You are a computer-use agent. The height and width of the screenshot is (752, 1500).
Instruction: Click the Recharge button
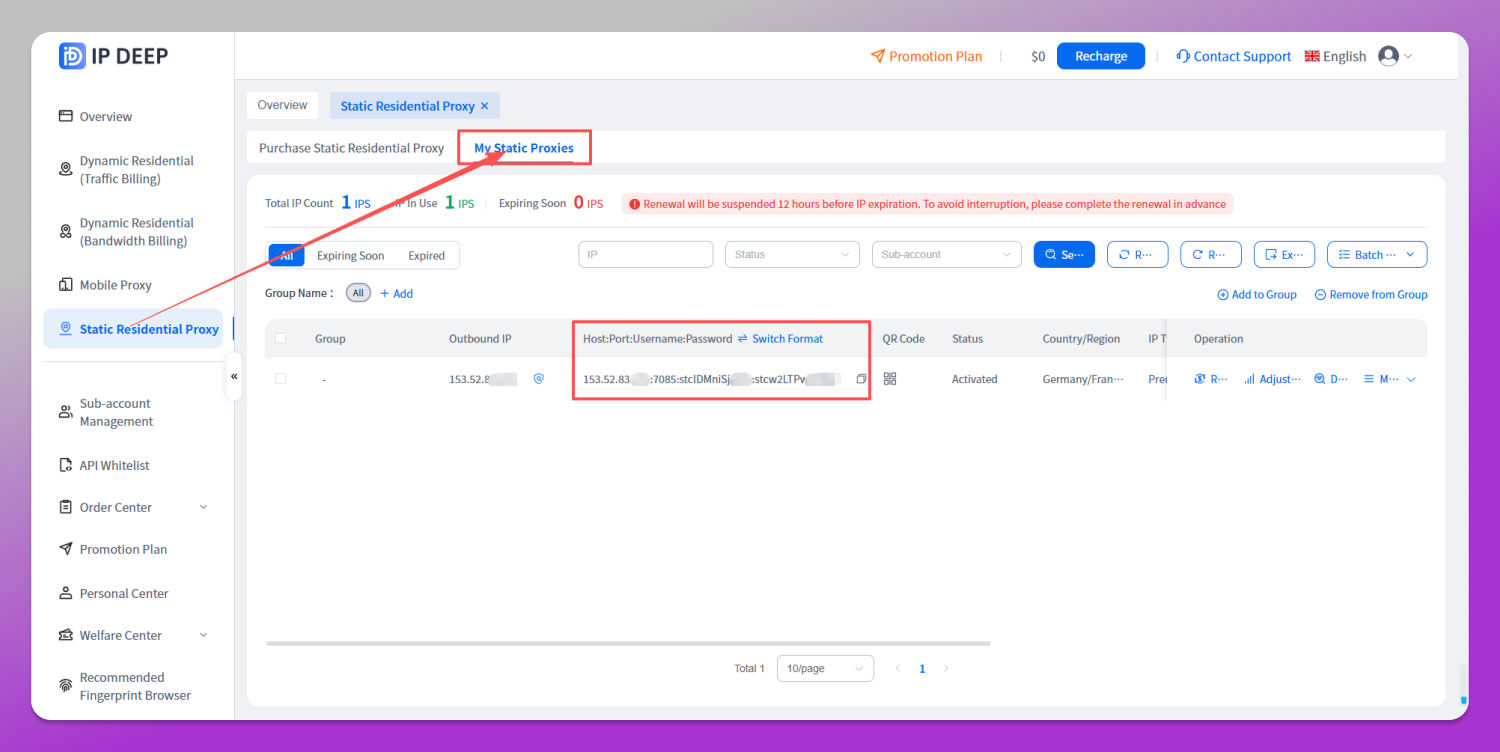click(1101, 56)
